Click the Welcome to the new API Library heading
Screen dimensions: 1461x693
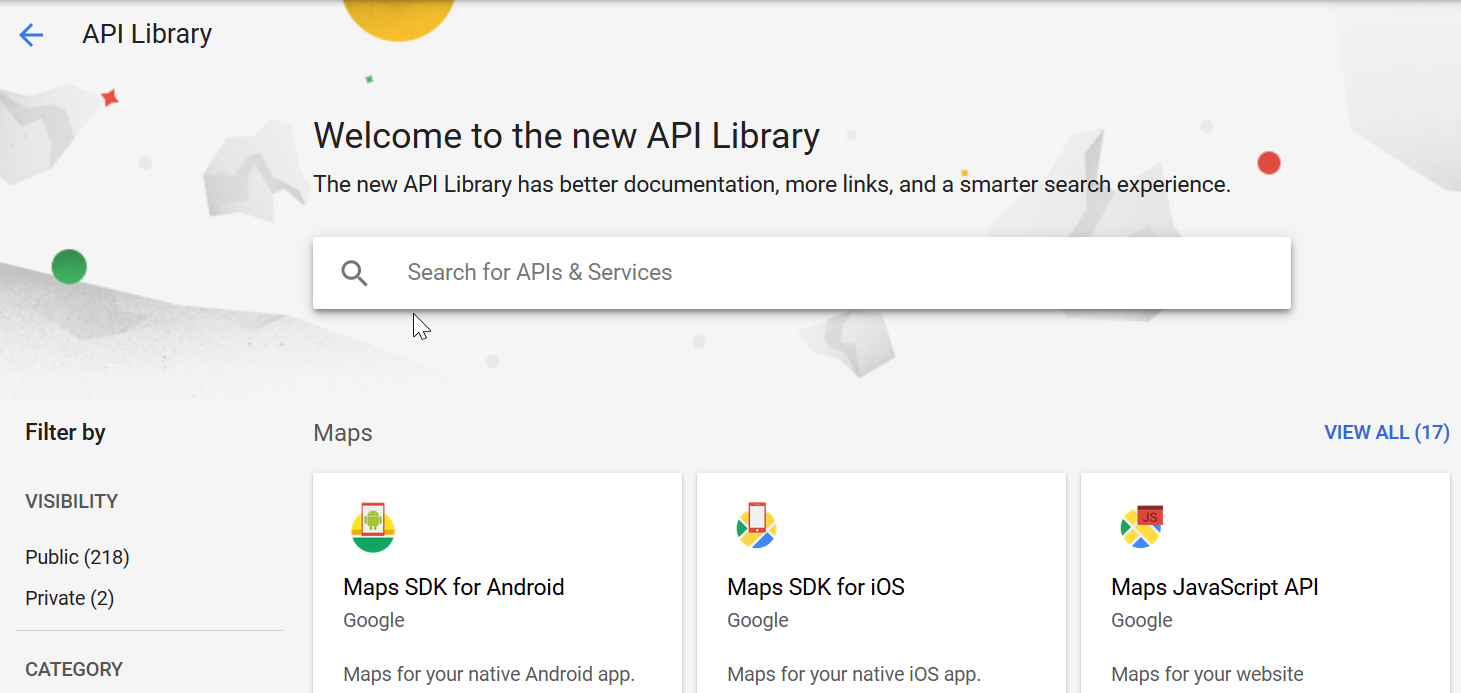tap(567, 135)
